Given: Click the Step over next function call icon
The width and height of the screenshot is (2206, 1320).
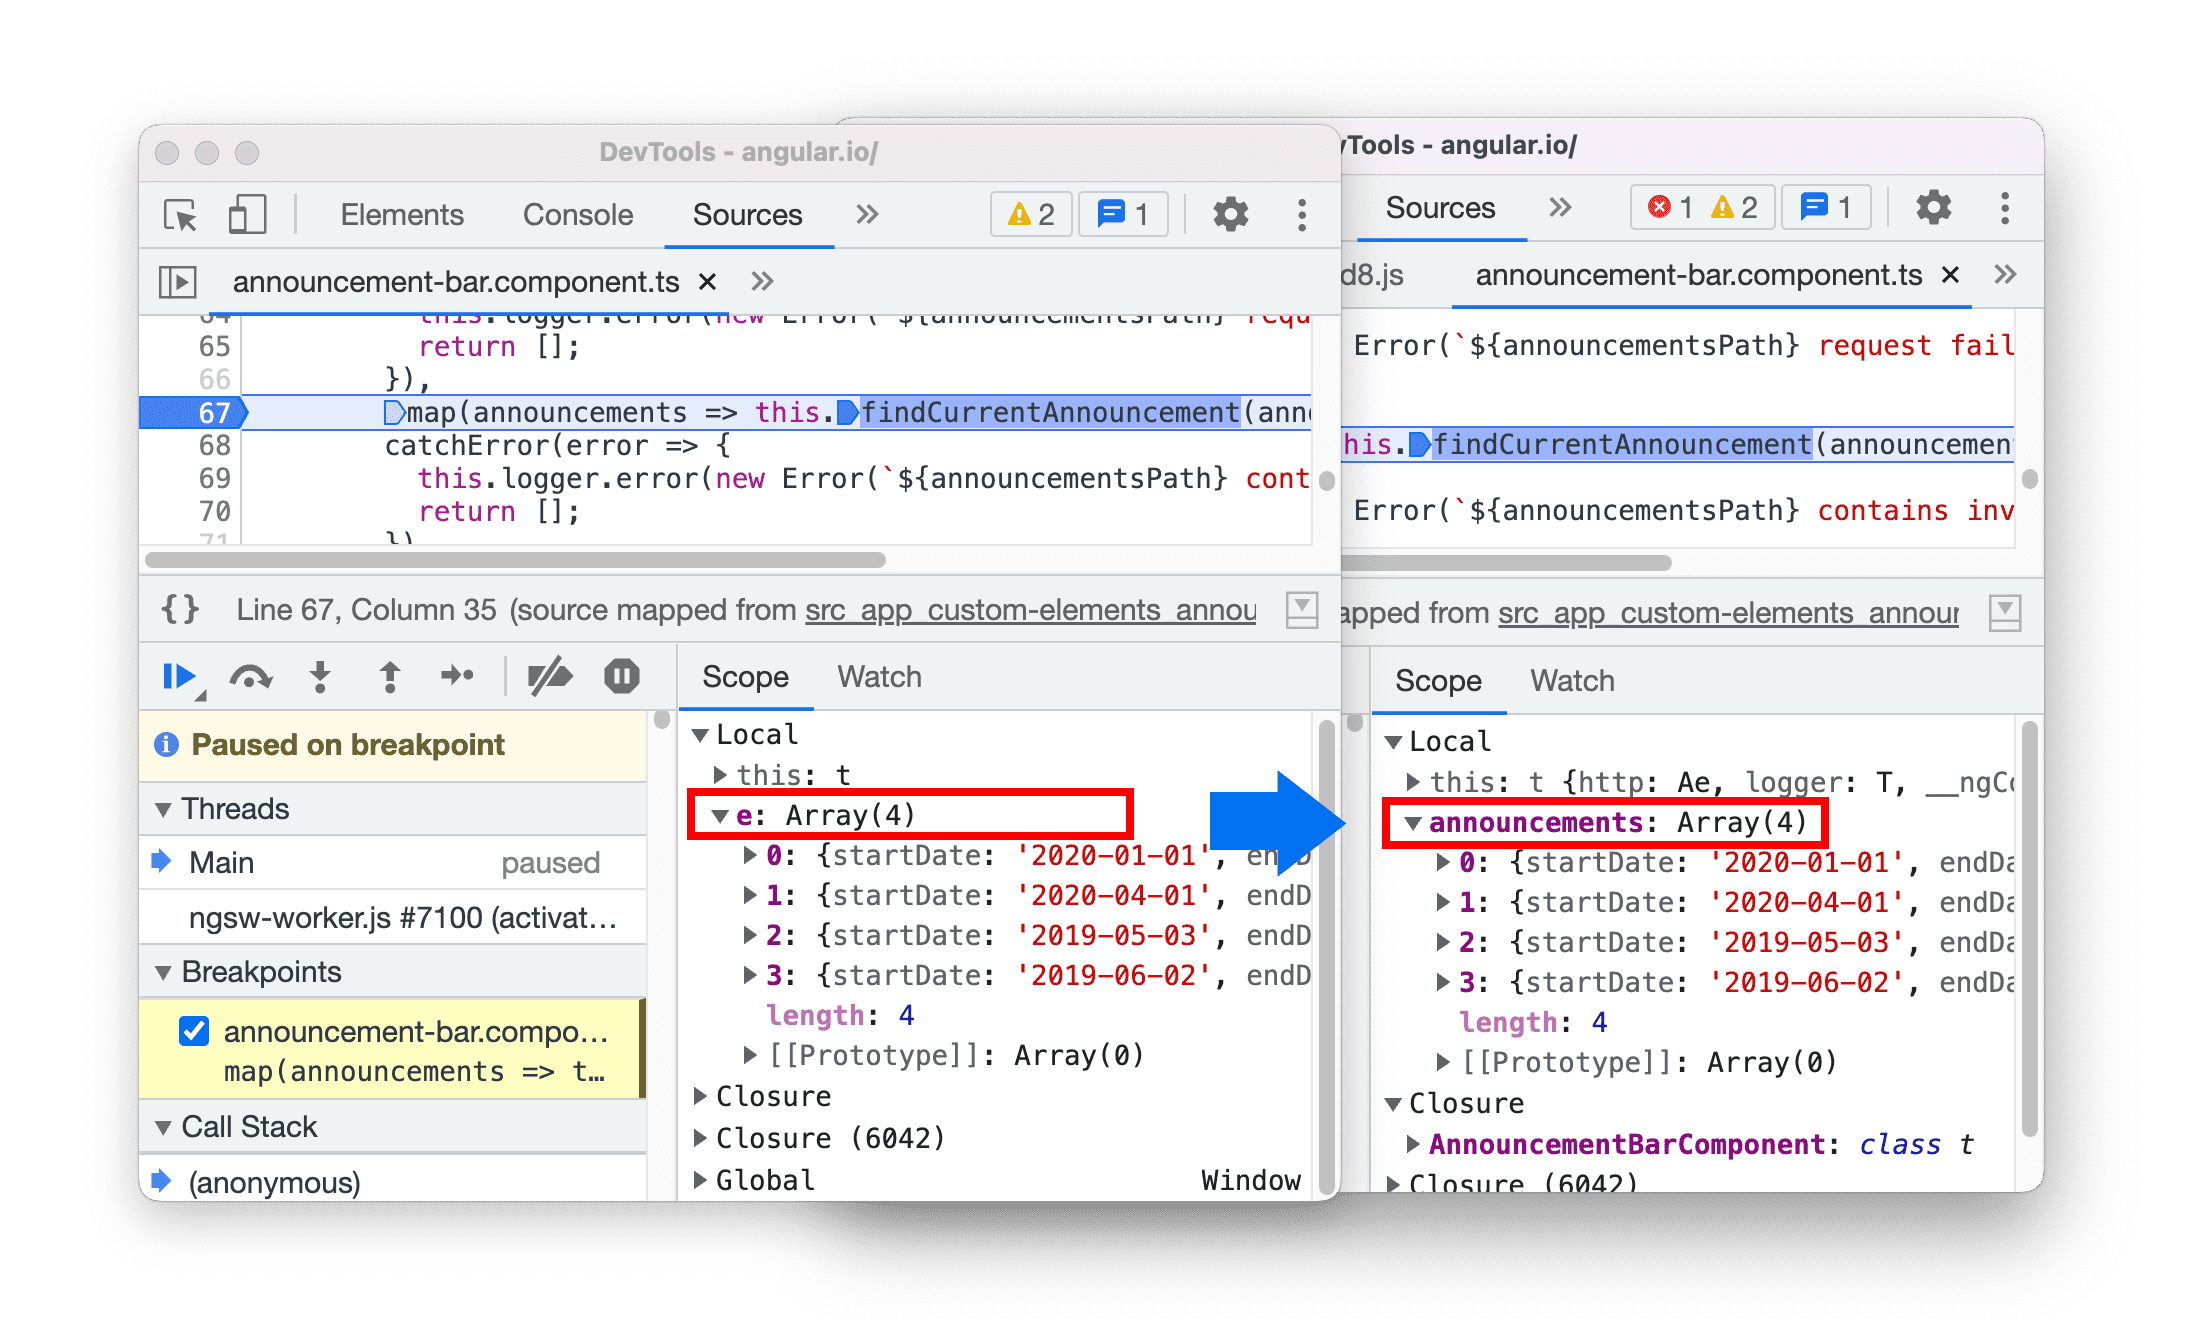Looking at the screenshot, I should click(250, 682).
